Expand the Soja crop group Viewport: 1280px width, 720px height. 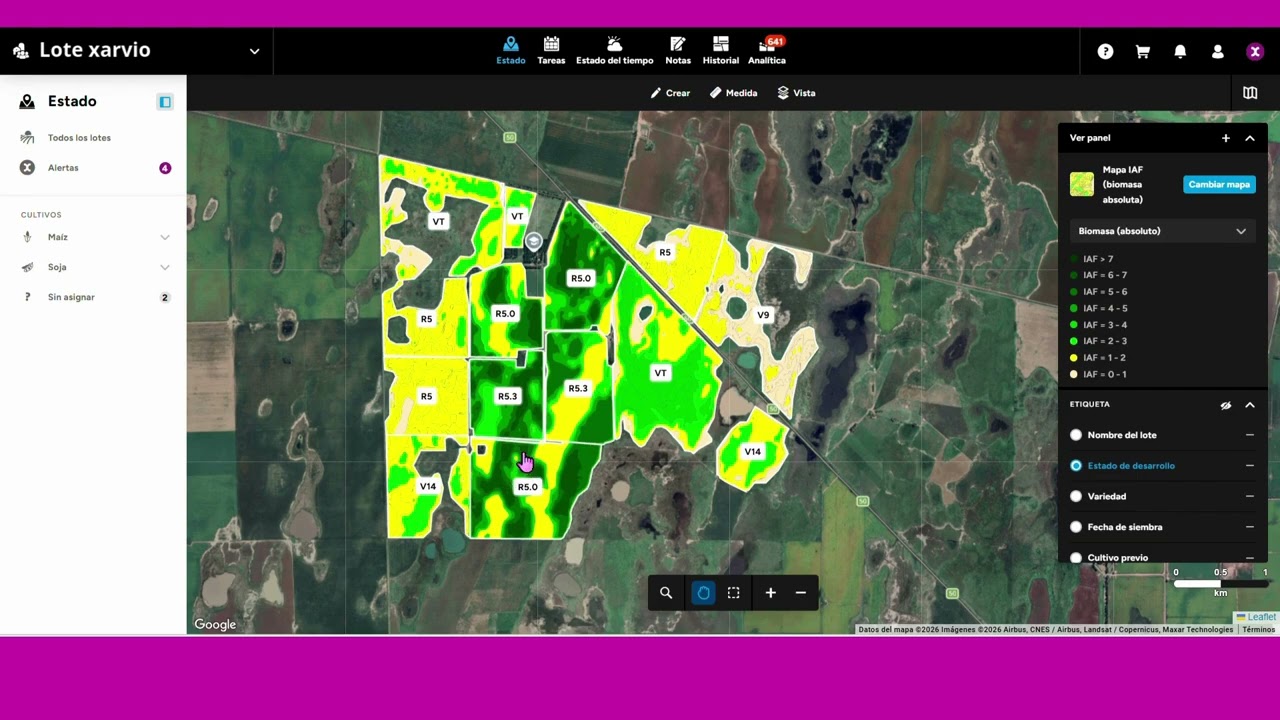pyautogui.click(x=165, y=267)
